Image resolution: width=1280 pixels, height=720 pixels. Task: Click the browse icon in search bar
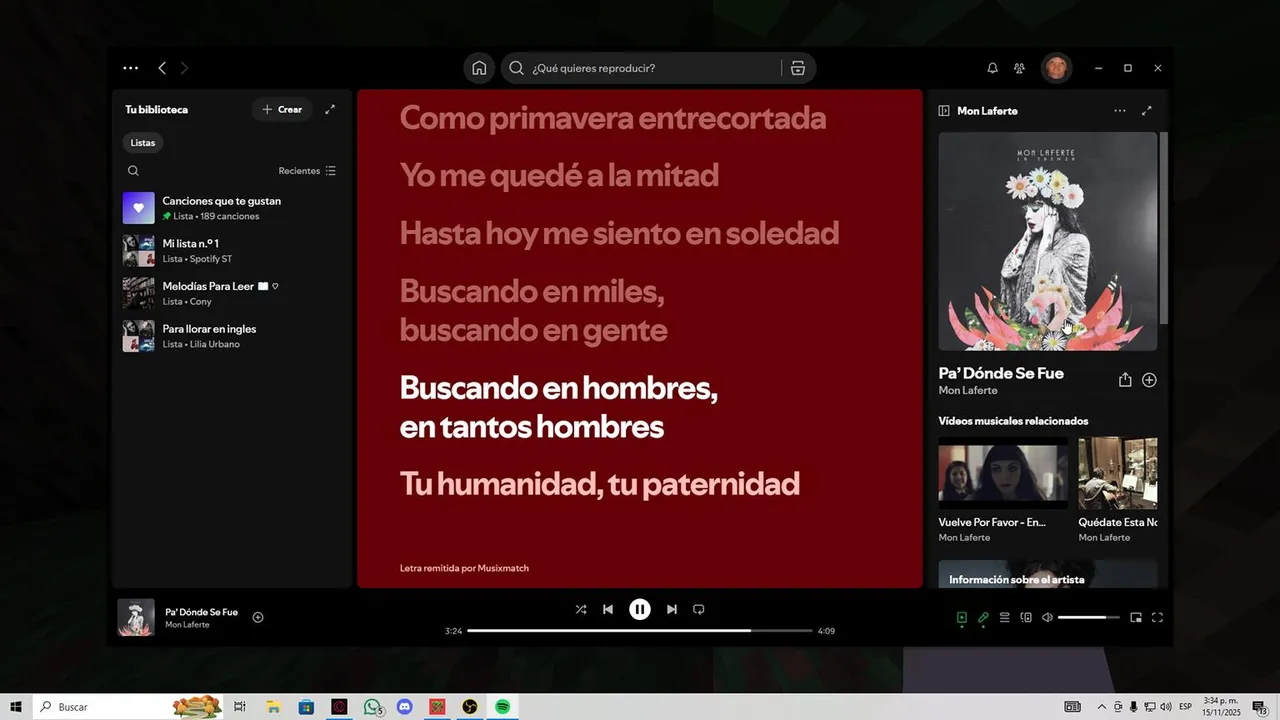pos(797,68)
